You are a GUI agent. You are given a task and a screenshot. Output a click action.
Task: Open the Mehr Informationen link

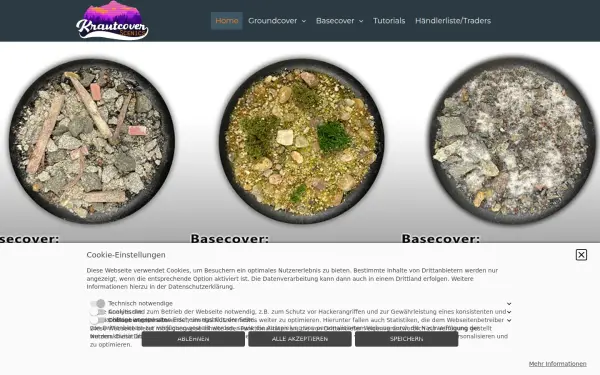click(x=558, y=364)
